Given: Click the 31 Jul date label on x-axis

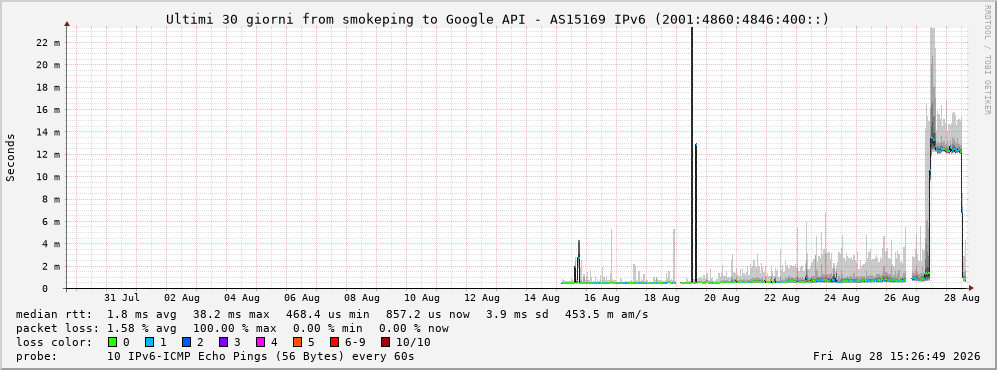Looking at the screenshot, I should [122, 297].
